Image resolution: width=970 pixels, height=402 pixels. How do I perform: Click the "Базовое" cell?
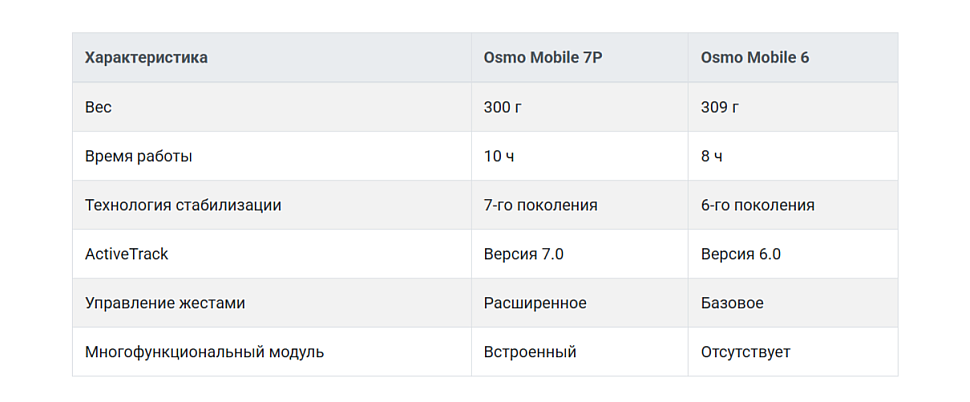(x=732, y=303)
